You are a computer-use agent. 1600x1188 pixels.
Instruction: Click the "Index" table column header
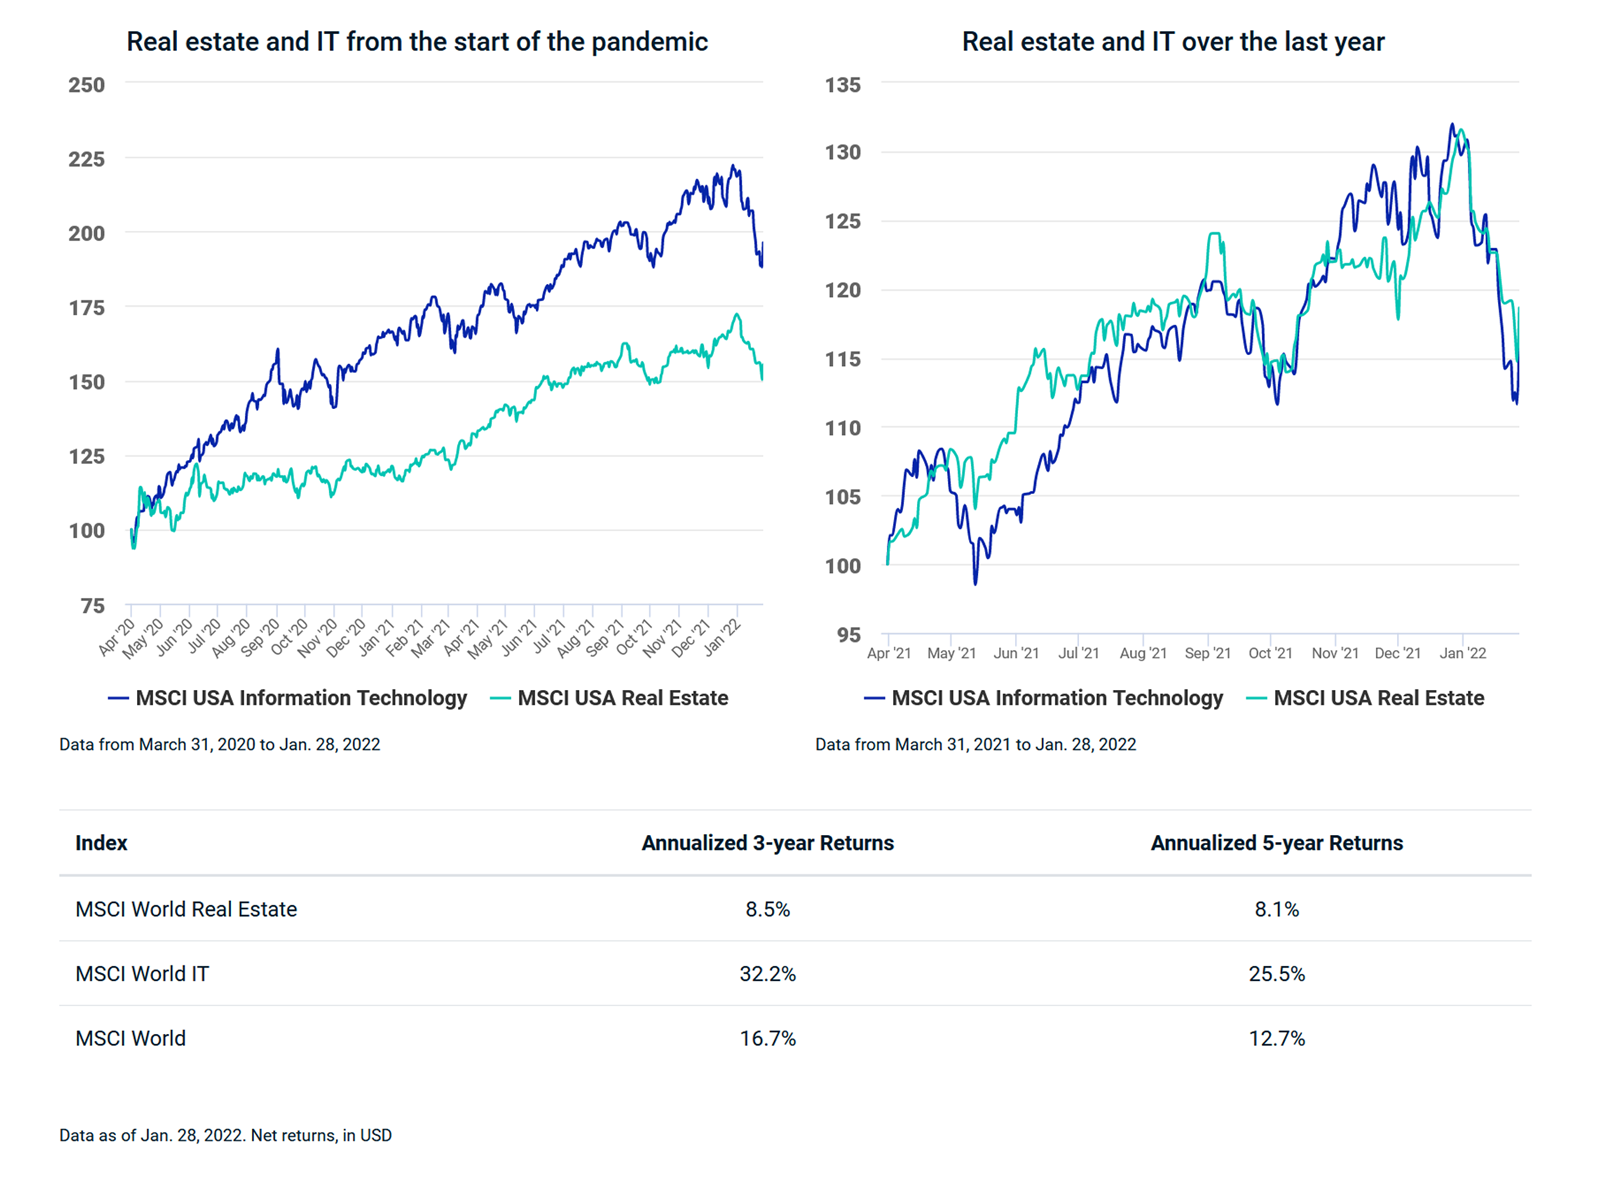101,843
